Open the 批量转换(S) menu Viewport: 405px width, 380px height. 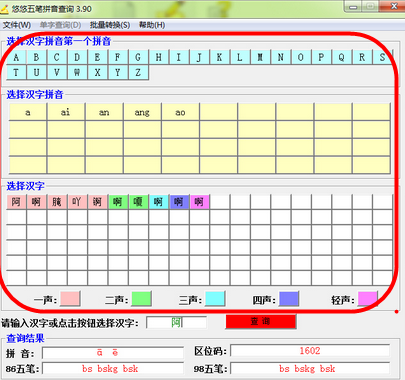tap(110, 25)
